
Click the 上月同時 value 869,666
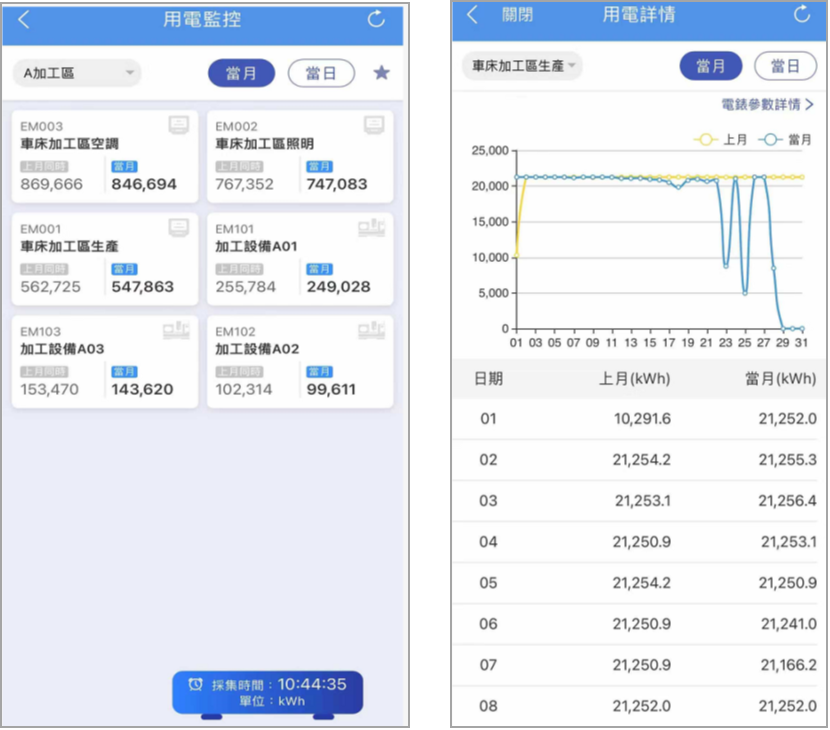point(51,184)
